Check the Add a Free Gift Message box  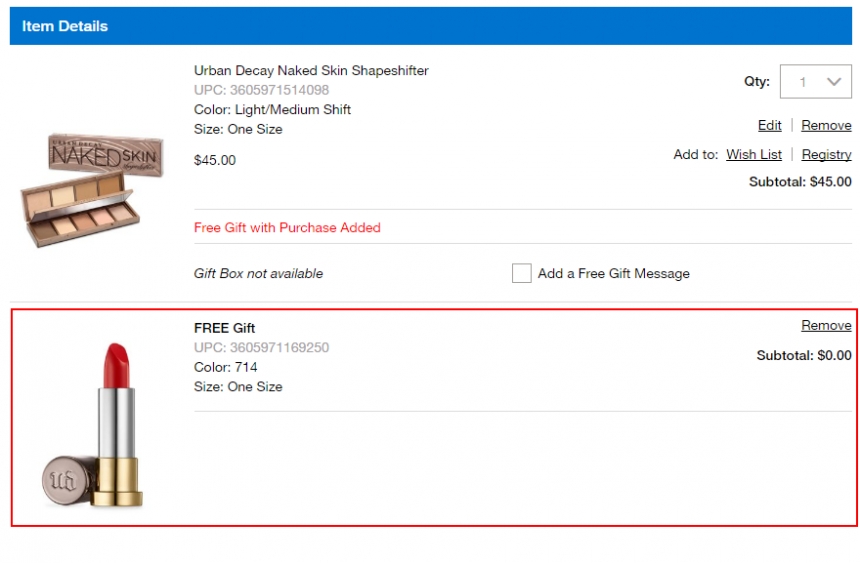pyautogui.click(x=521, y=273)
